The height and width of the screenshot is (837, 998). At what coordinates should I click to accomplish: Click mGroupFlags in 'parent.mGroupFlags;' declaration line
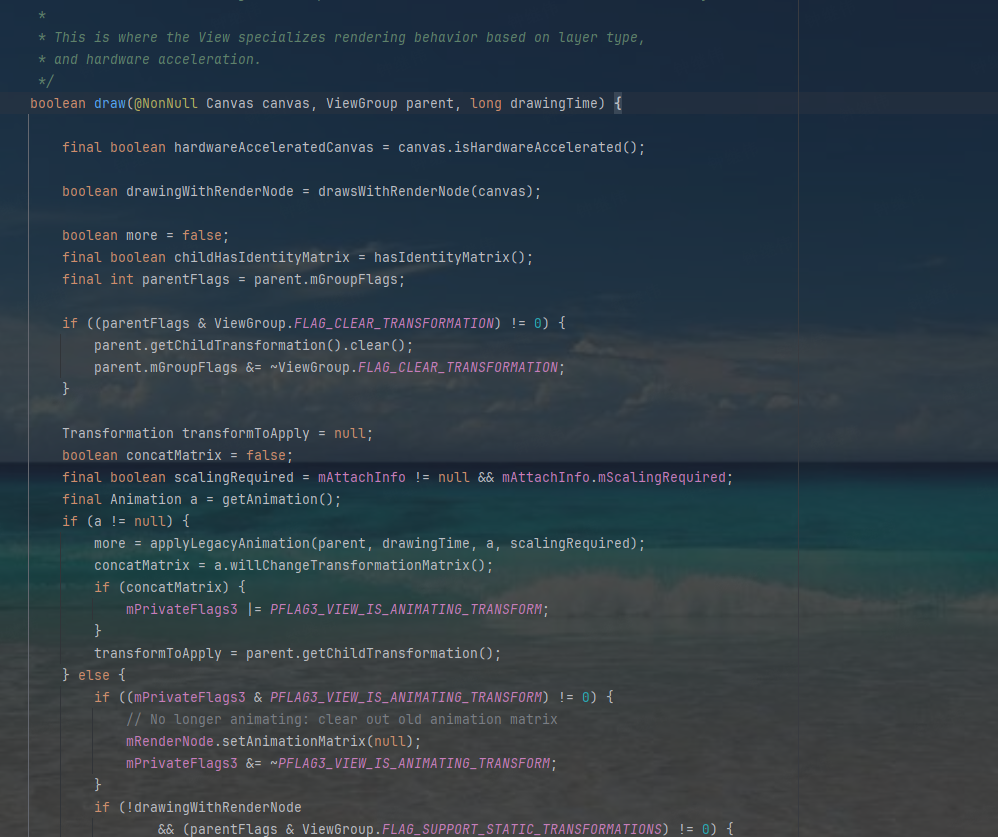pyautogui.click(x=353, y=279)
